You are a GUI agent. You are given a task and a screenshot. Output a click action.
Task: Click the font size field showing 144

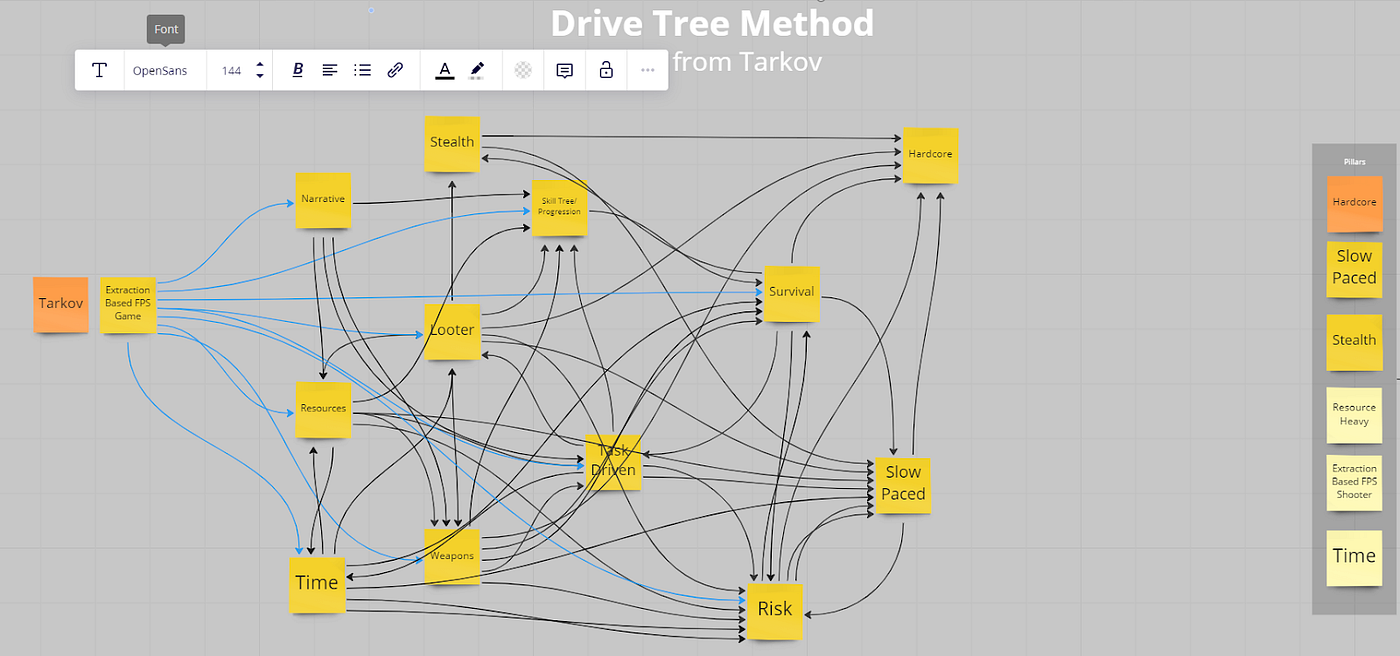tap(231, 71)
